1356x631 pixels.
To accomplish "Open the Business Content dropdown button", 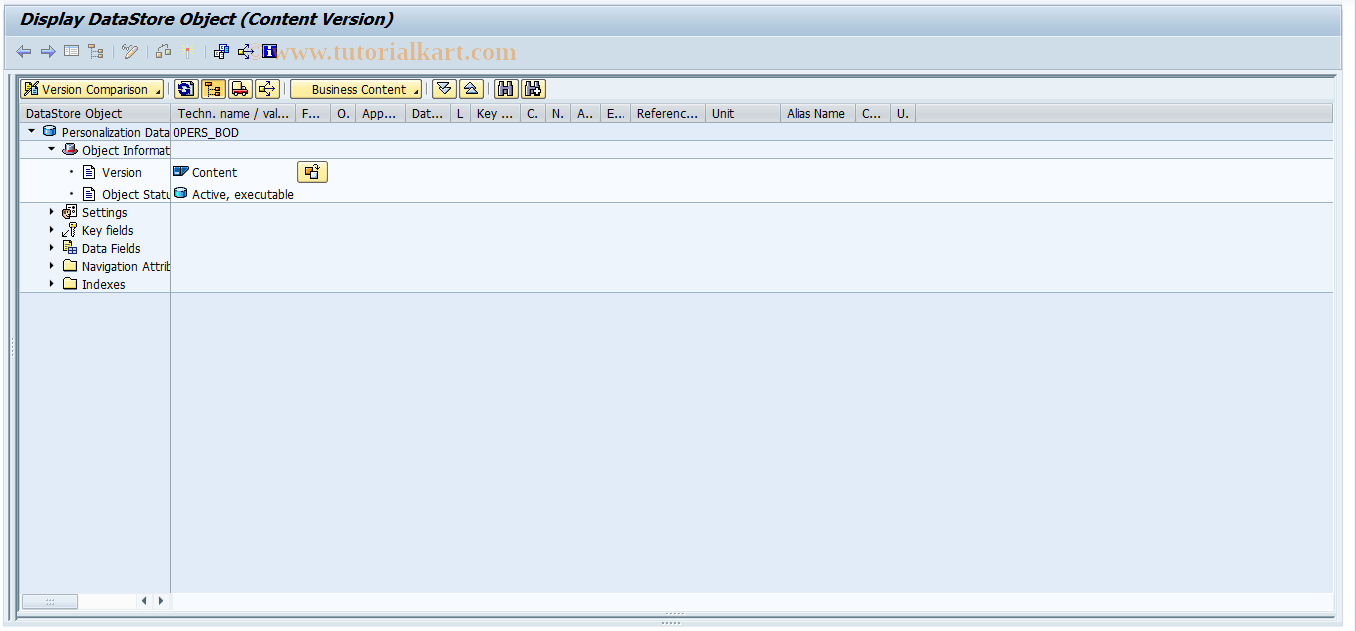I will click(356, 89).
